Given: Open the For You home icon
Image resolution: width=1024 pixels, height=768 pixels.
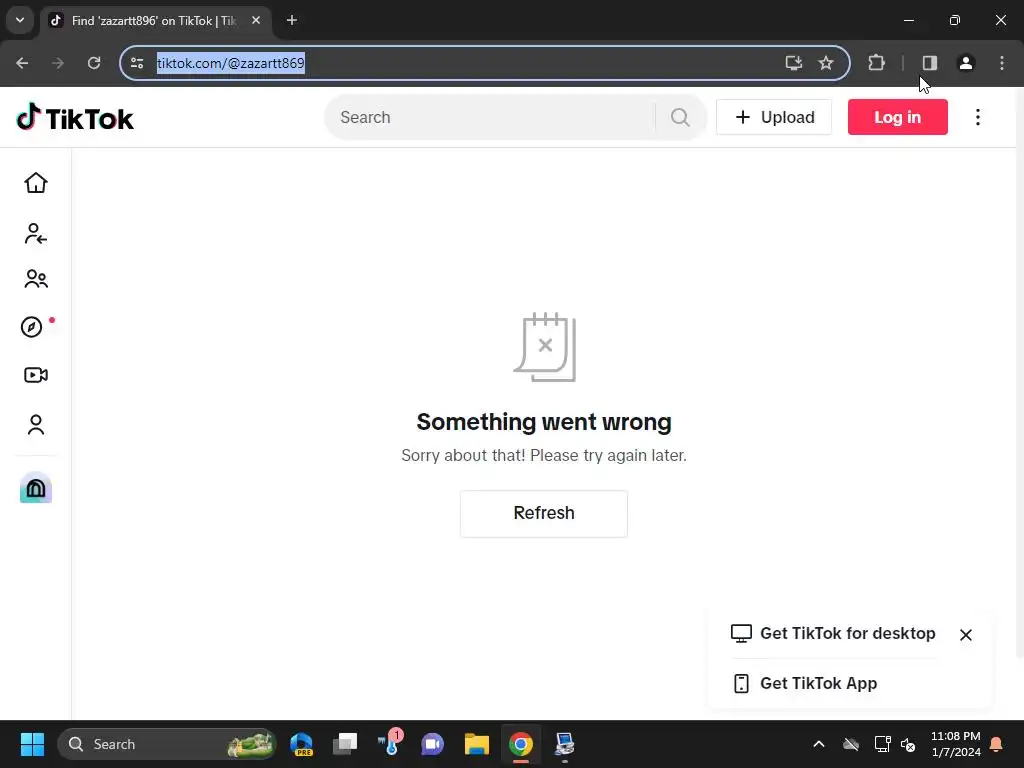Looking at the screenshot, I should 36,183.
